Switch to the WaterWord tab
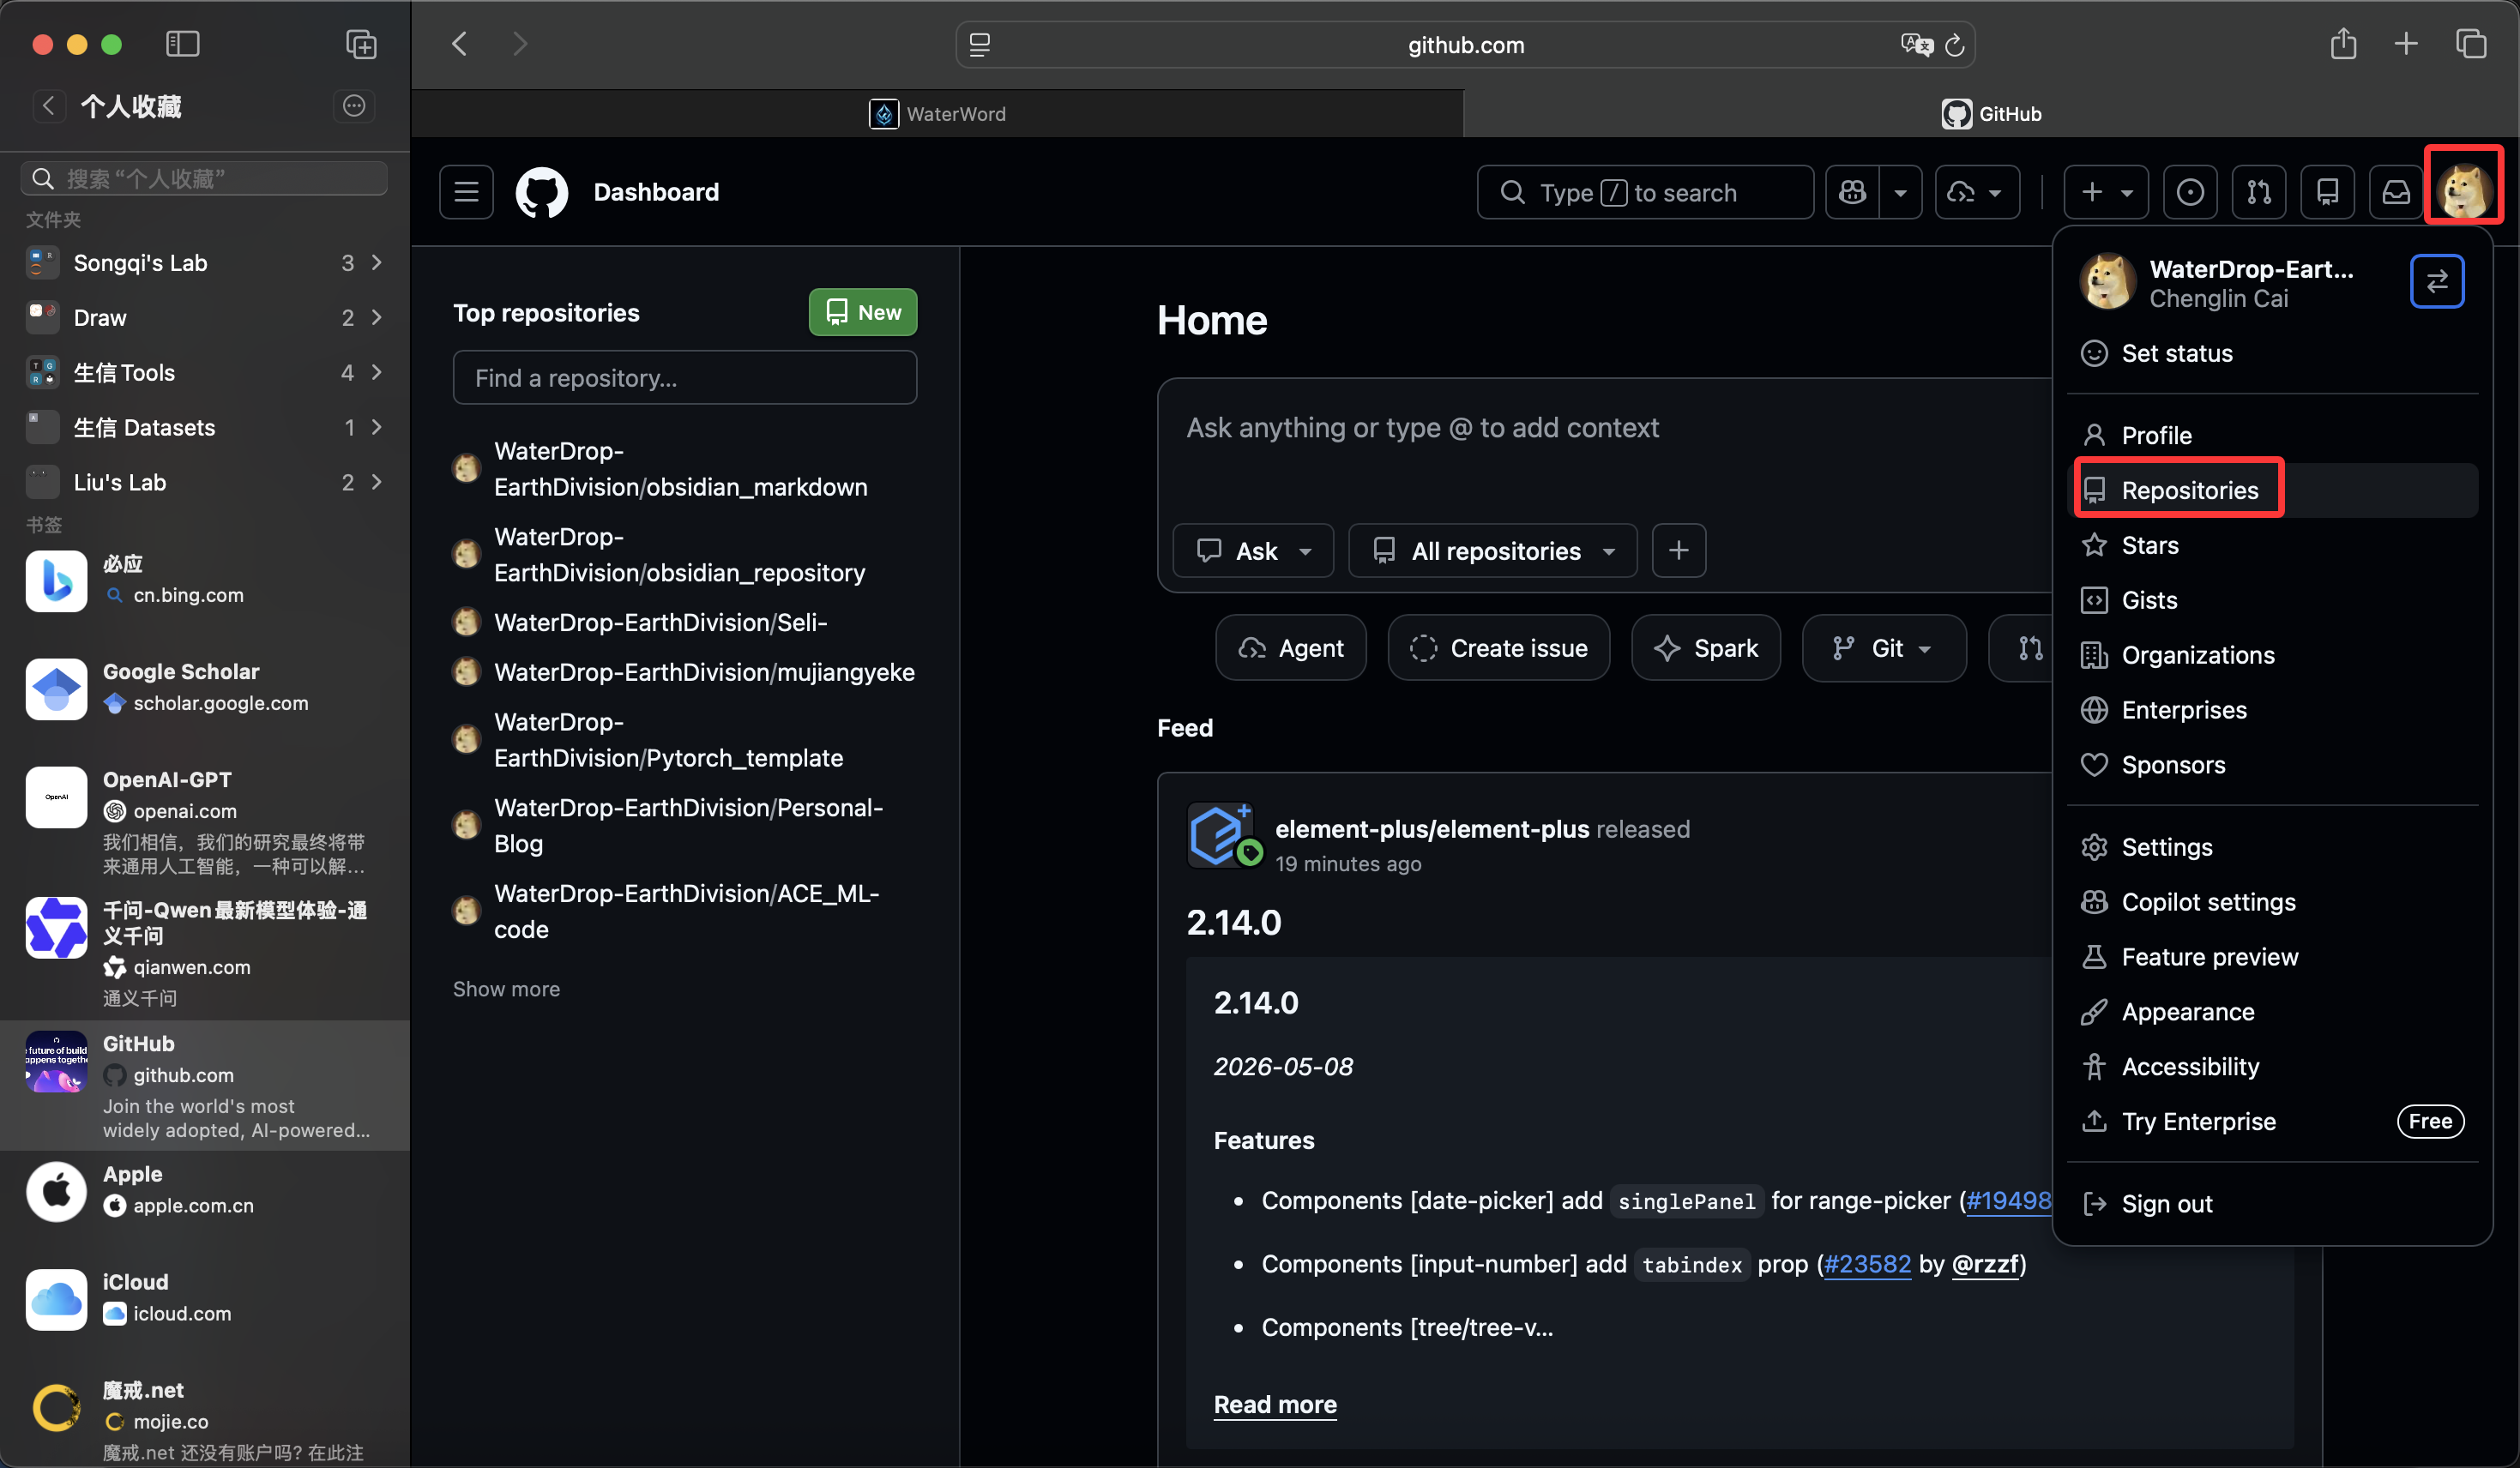The width and height of the screenshot is (2520, 1468). pos(937,114)
